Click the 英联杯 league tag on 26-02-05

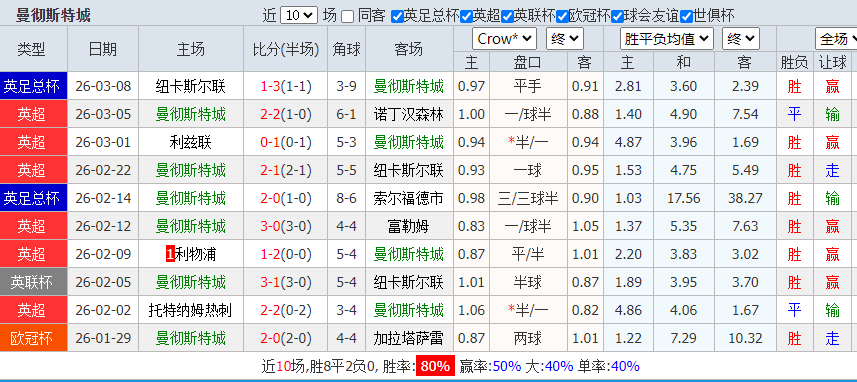[x=33, y=282]
